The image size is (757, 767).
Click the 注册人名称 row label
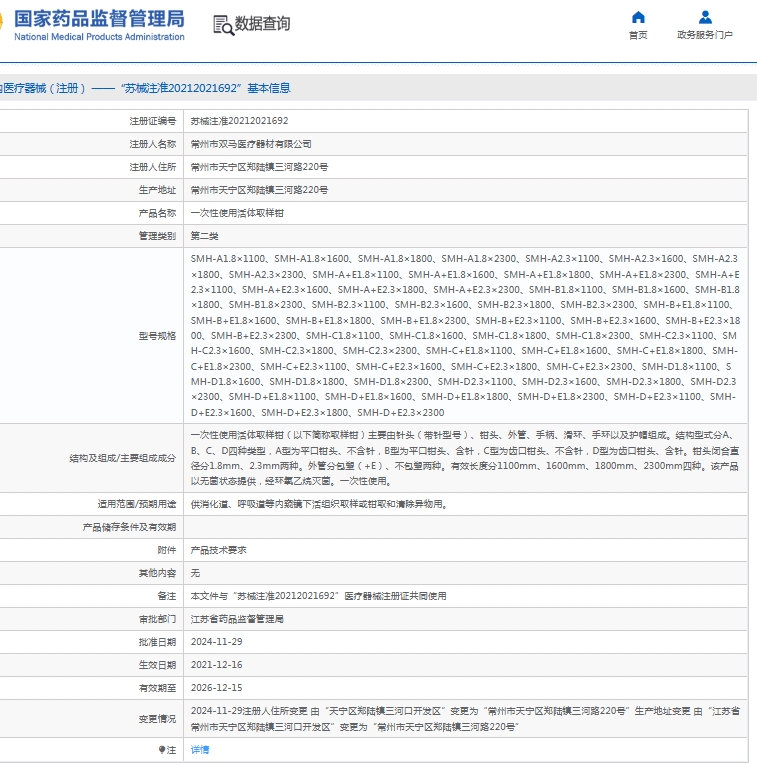point(153,144)
